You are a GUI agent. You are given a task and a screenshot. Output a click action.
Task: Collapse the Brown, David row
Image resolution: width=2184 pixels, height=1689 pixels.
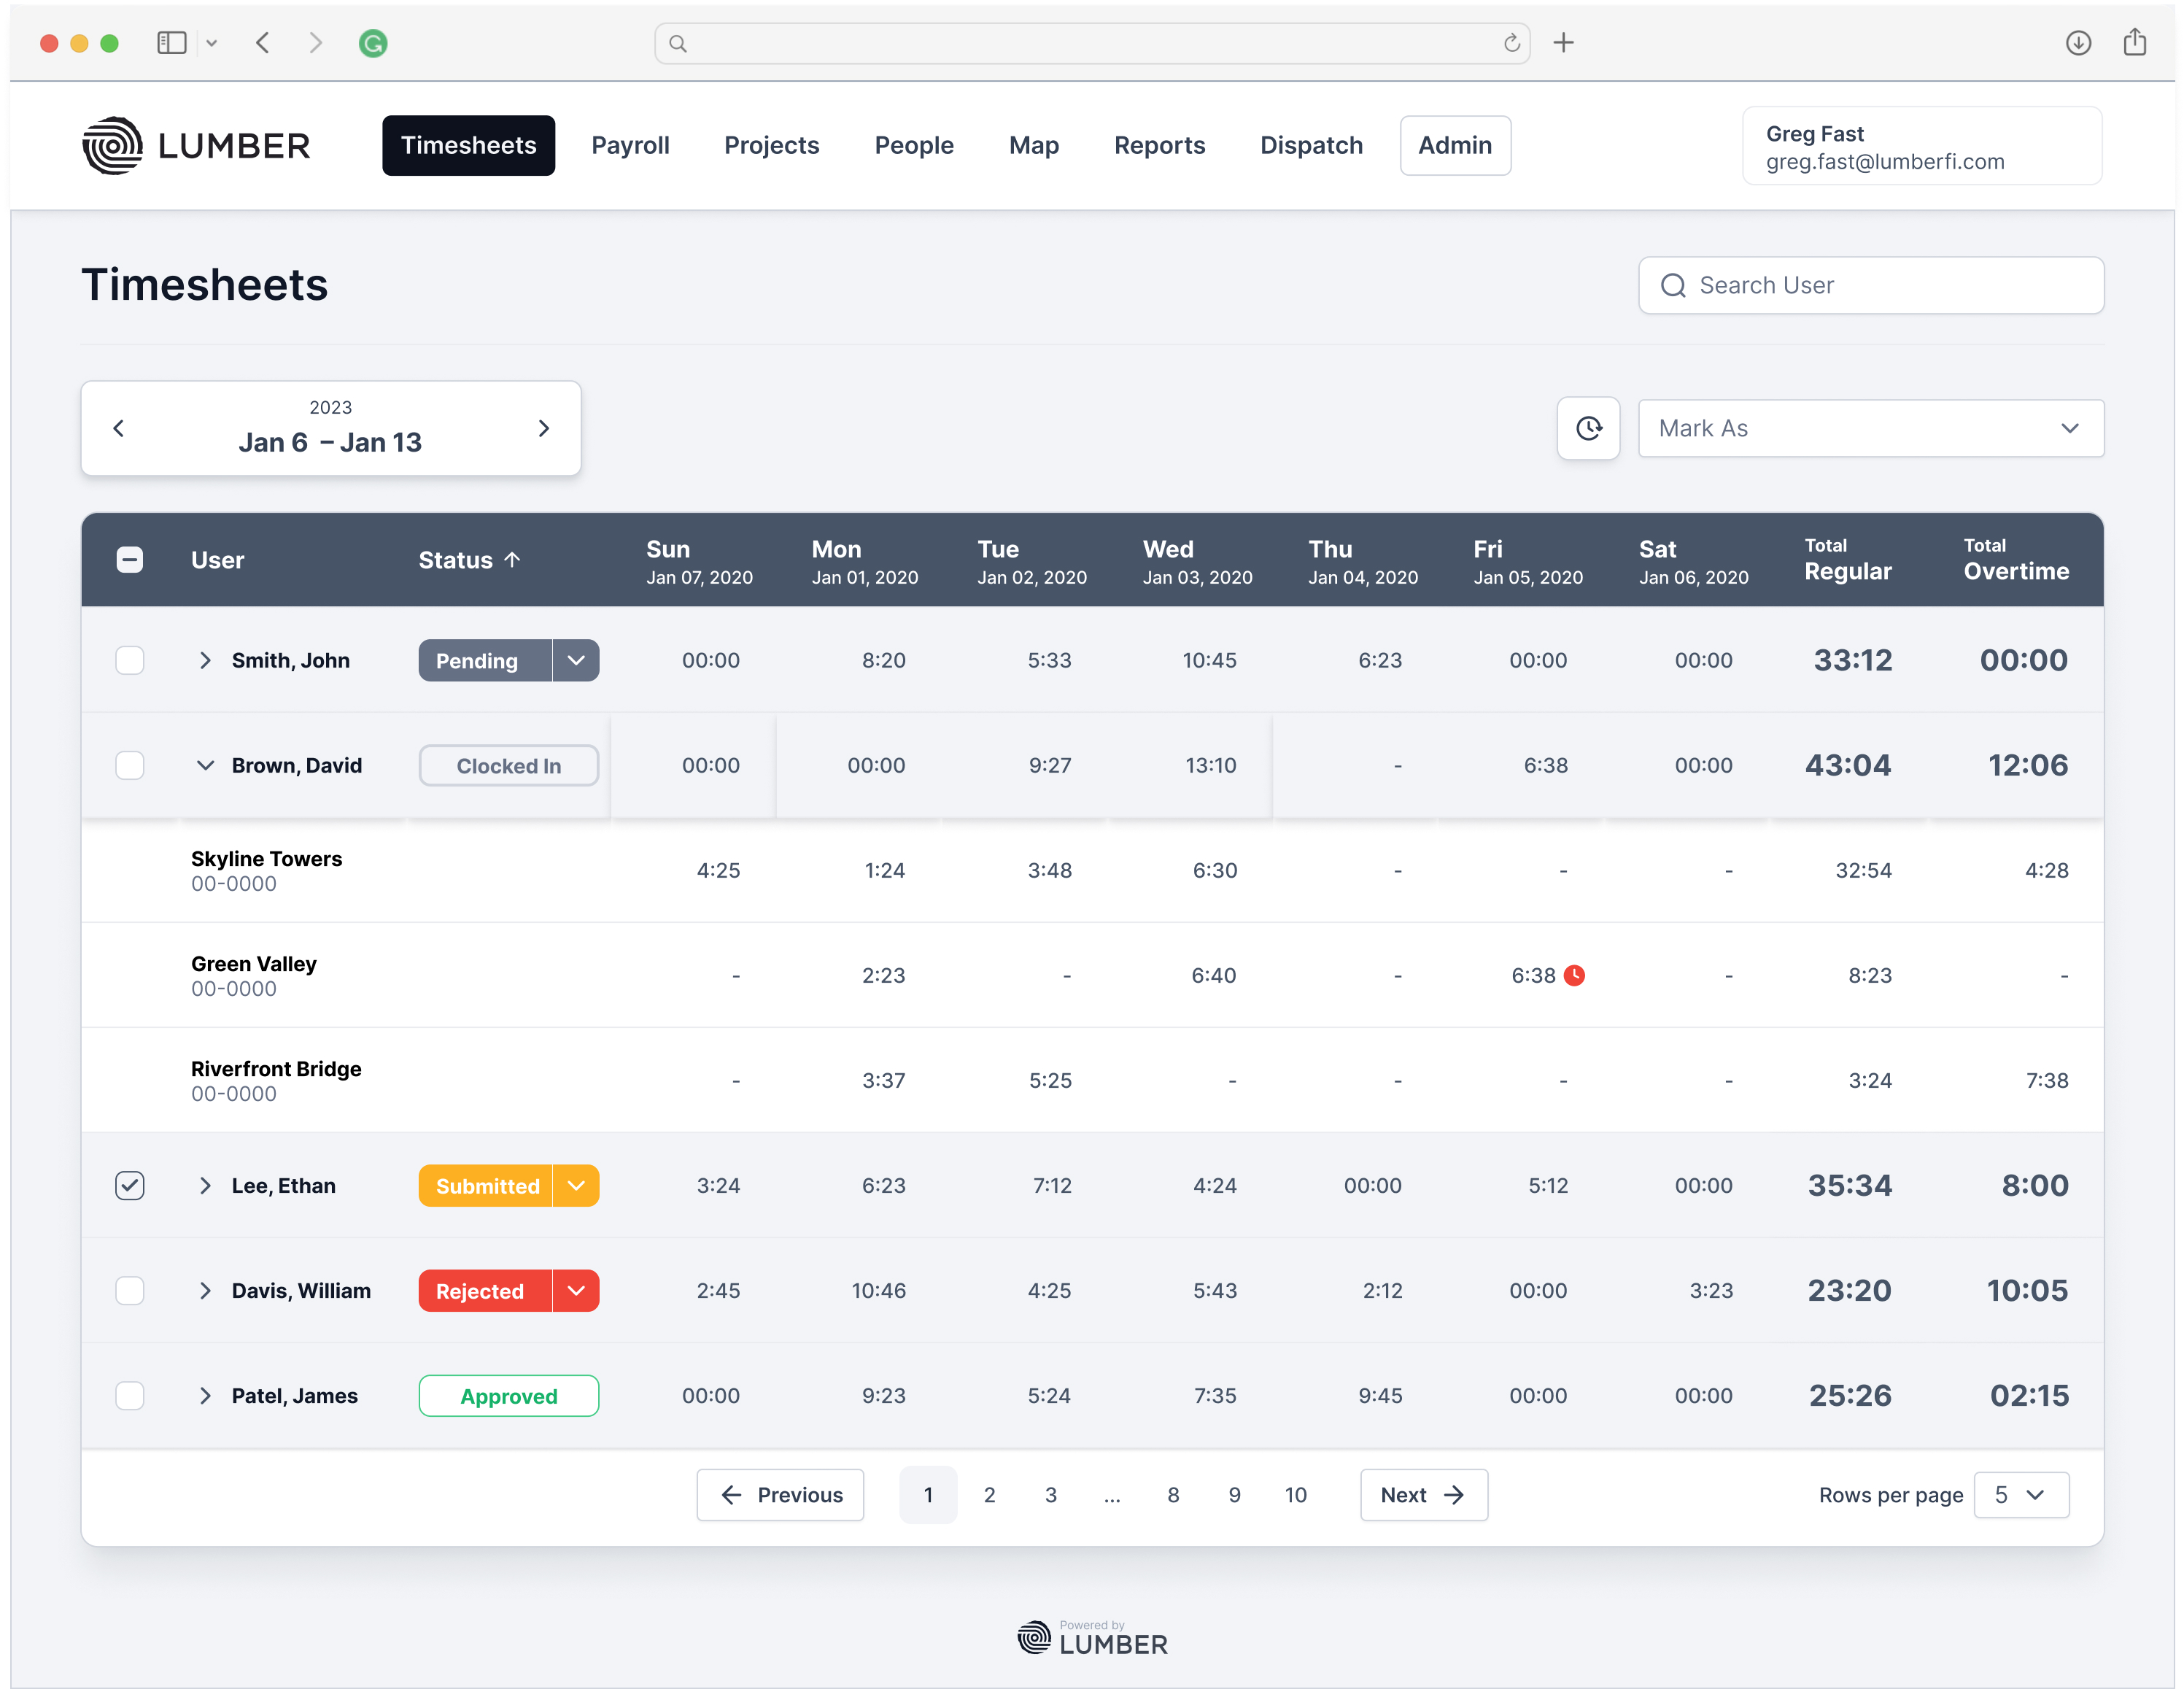(205, 765)
